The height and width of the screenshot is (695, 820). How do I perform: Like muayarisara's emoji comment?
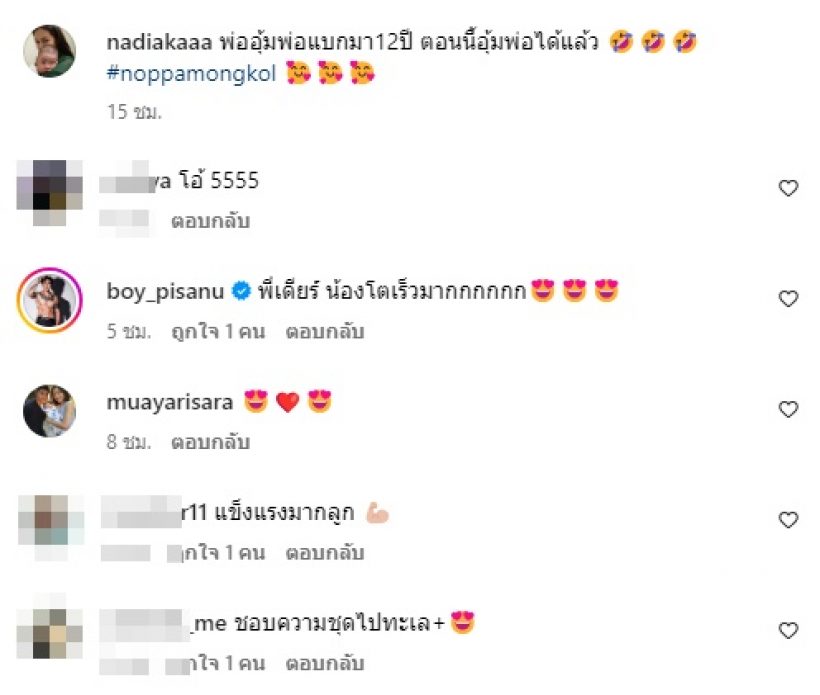tap(788, 409)
